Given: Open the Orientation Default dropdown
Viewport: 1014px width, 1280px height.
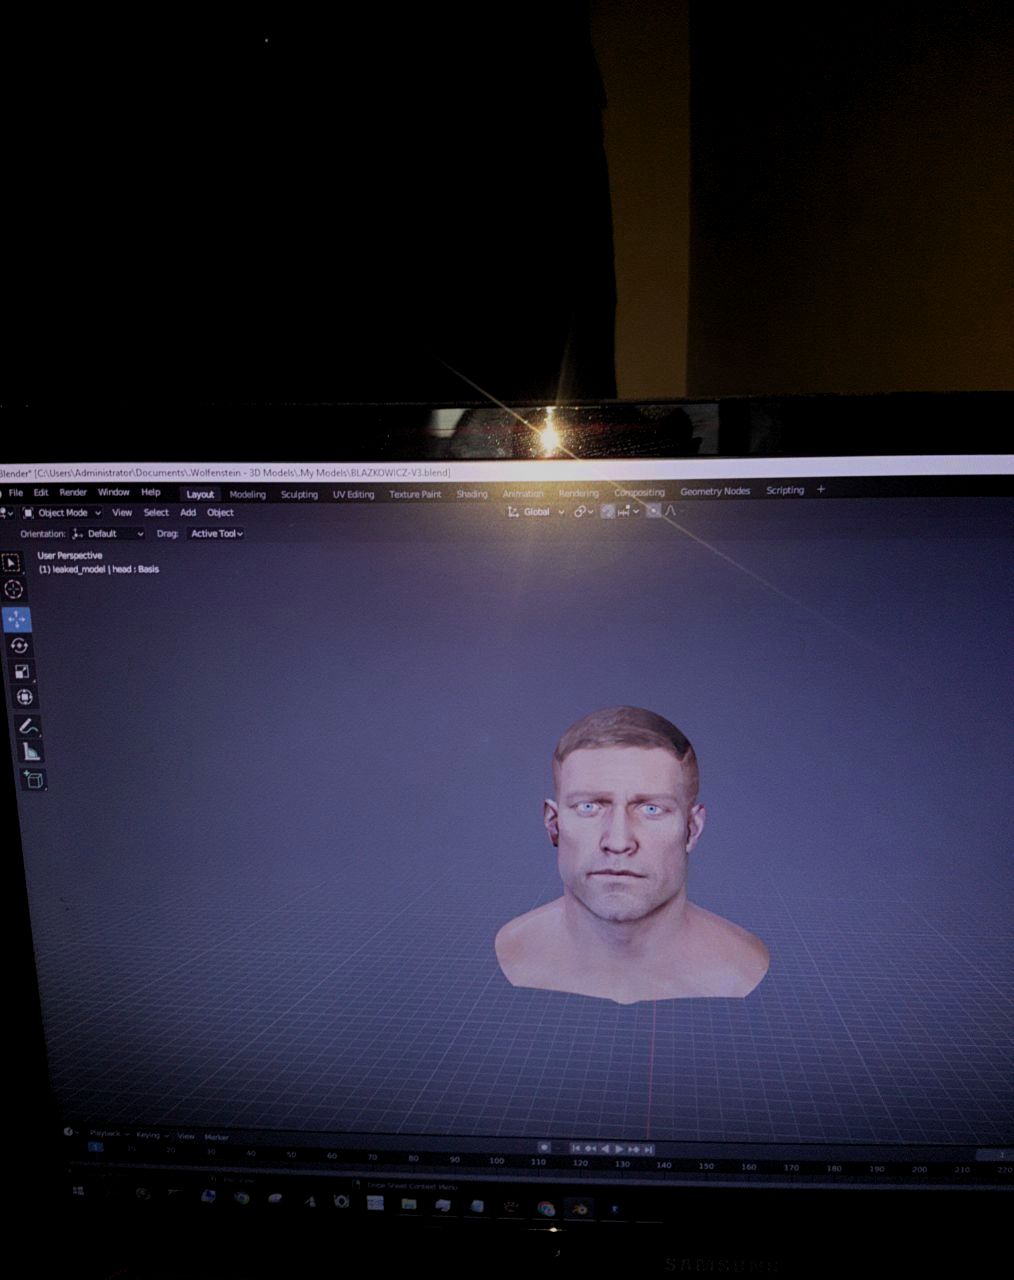Looking at the screenshot, I should click(x=108, y=534).
